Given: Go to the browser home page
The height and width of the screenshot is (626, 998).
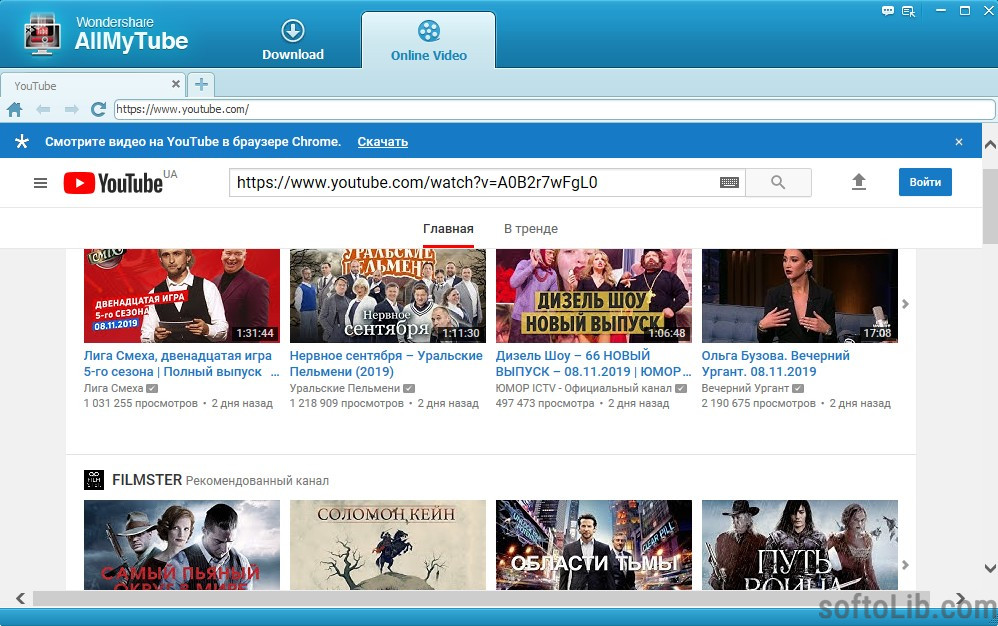Looking at the screenshot, I should pyautogui.click(x=15, y=109).
